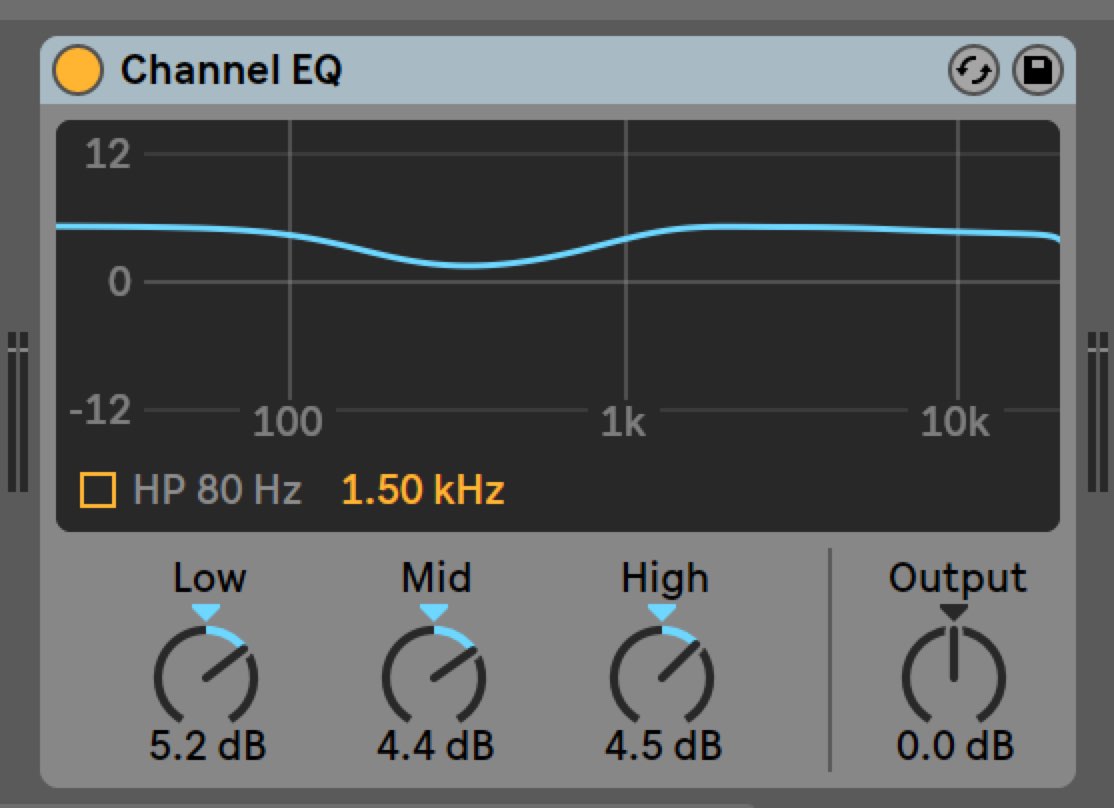
Task: Click the Channel EQ title text
Action: (x=232, y=70)
